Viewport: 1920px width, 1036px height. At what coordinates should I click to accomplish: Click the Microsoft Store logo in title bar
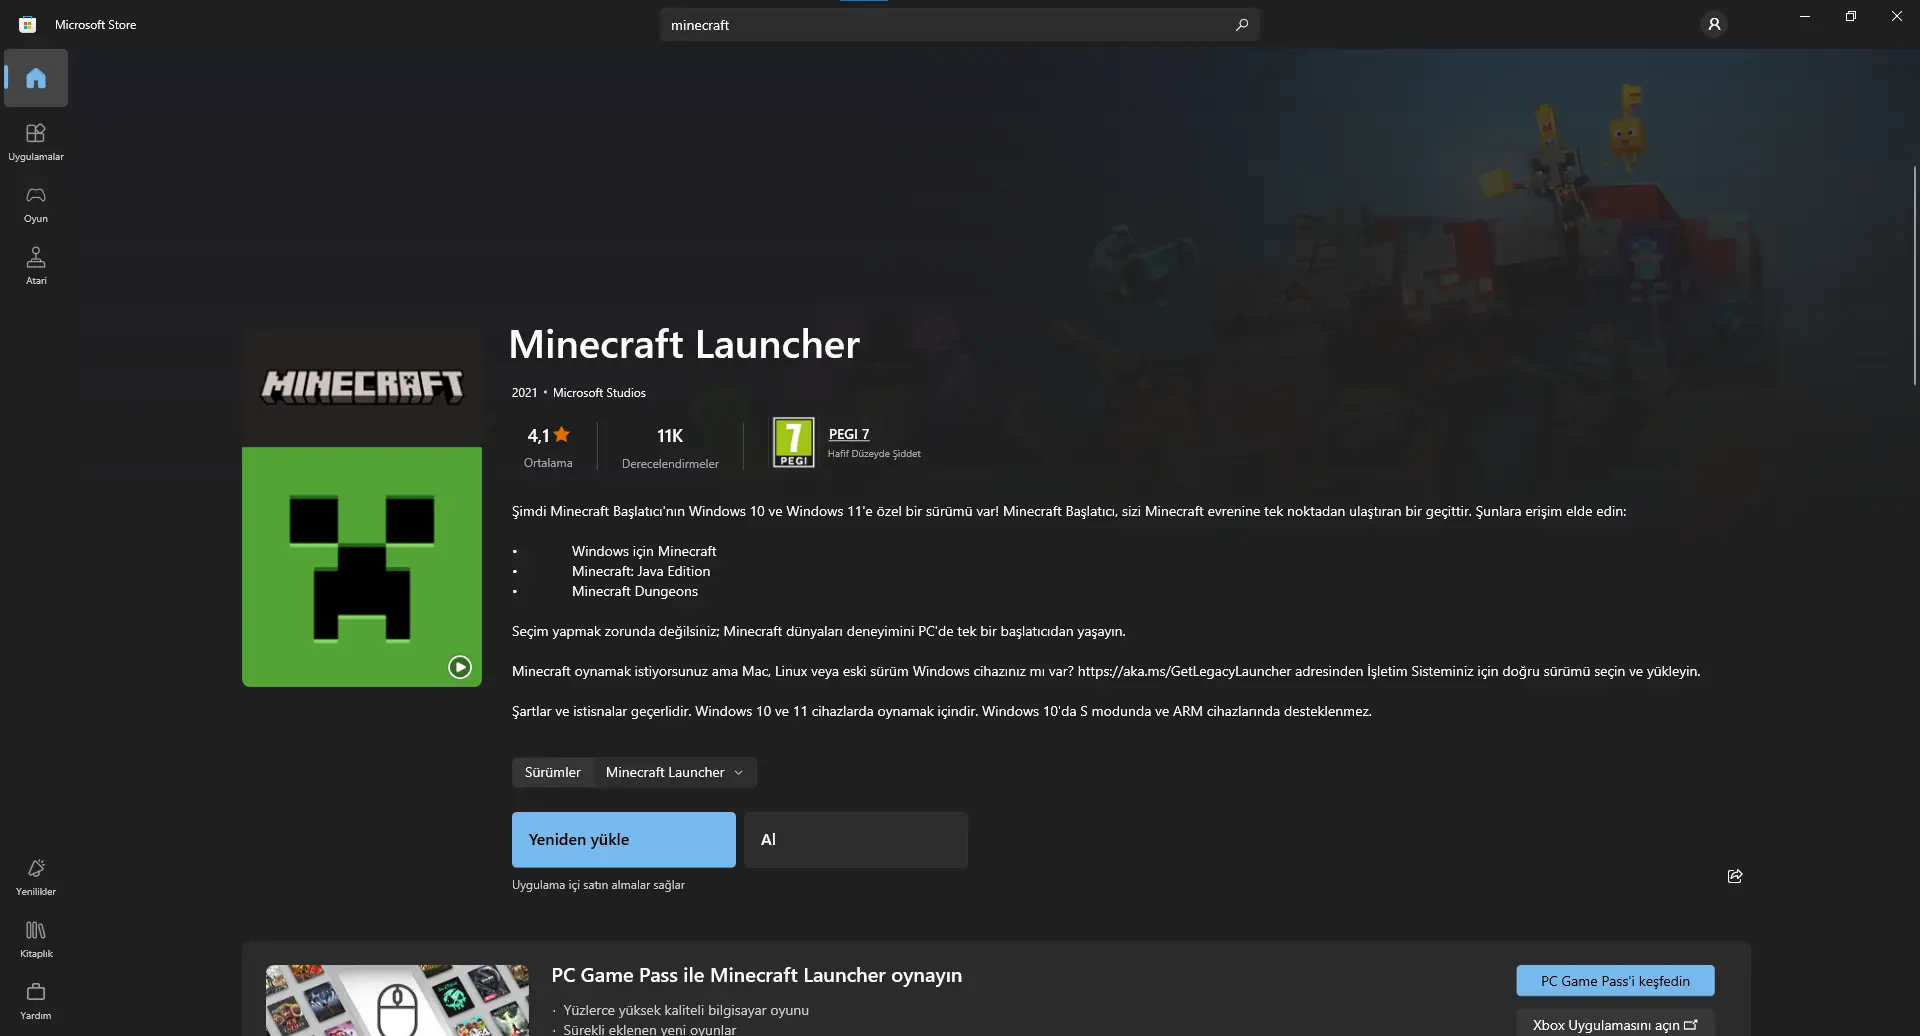click(x=28, y=24)
